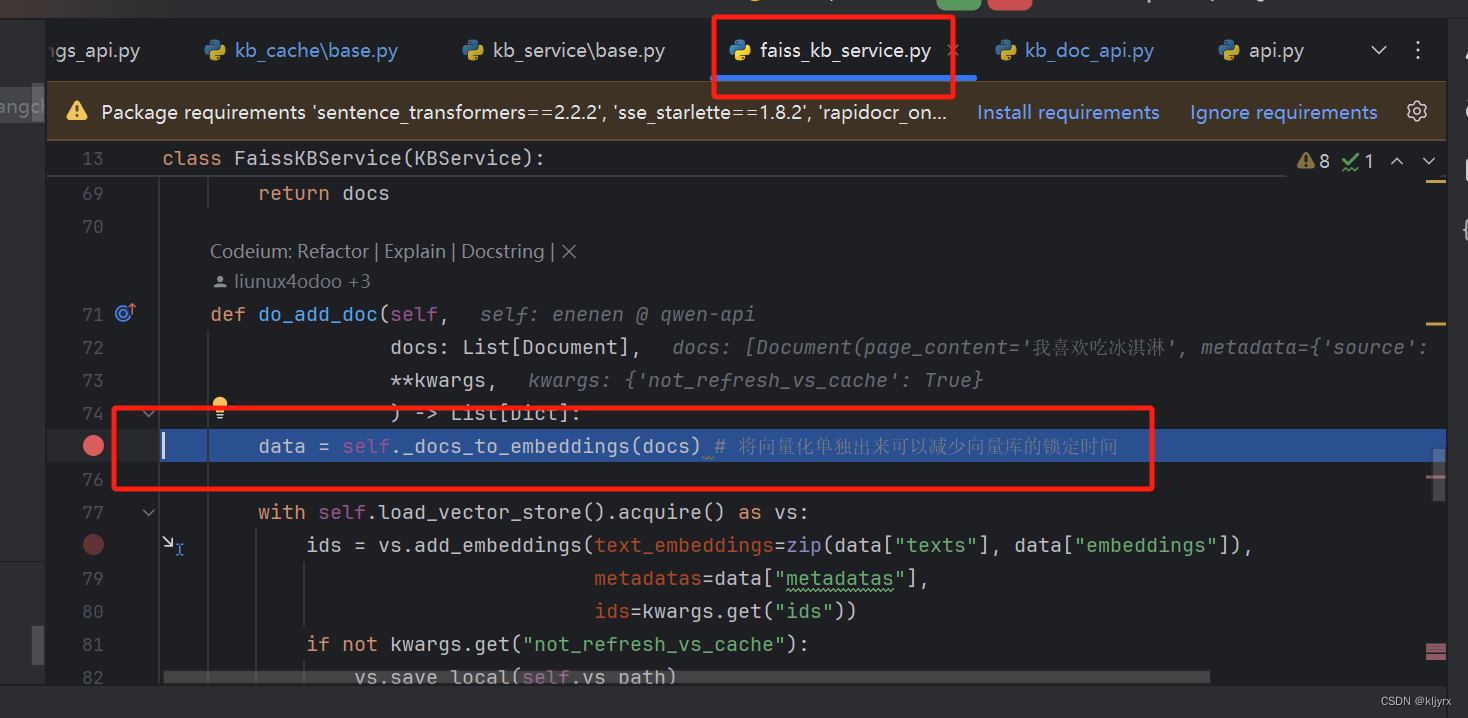Click the Ignore requirements link

1283,112
